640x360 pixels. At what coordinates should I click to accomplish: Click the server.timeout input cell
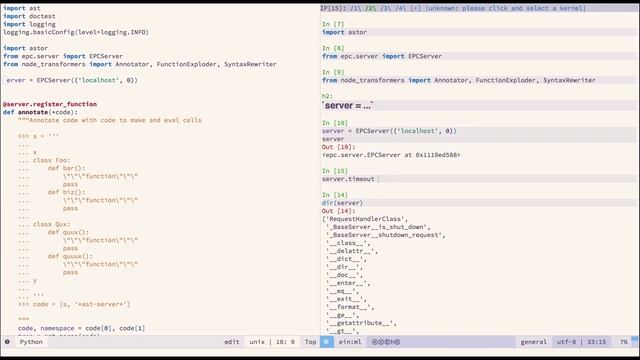[x=479, y=179]
